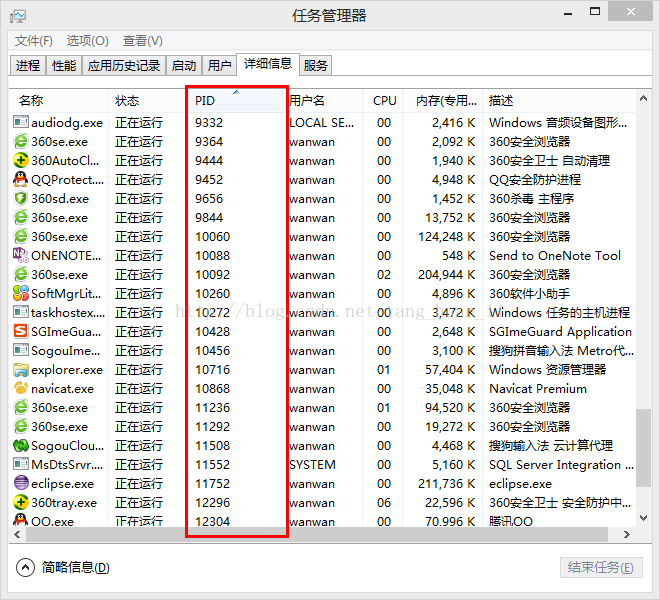
Task: Sort by the CPU column header
Action: tap(383, 101)
